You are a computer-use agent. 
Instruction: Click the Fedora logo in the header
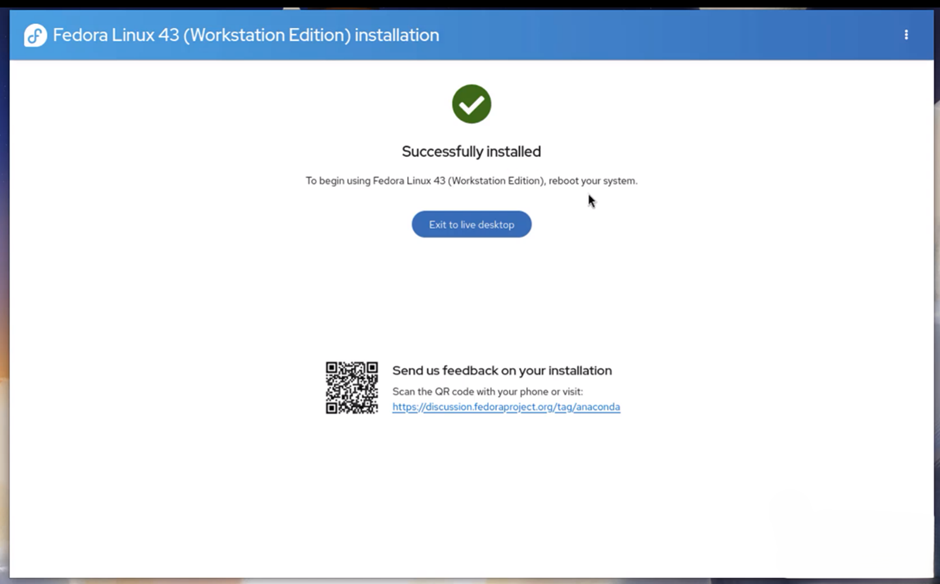pos(35,36)
